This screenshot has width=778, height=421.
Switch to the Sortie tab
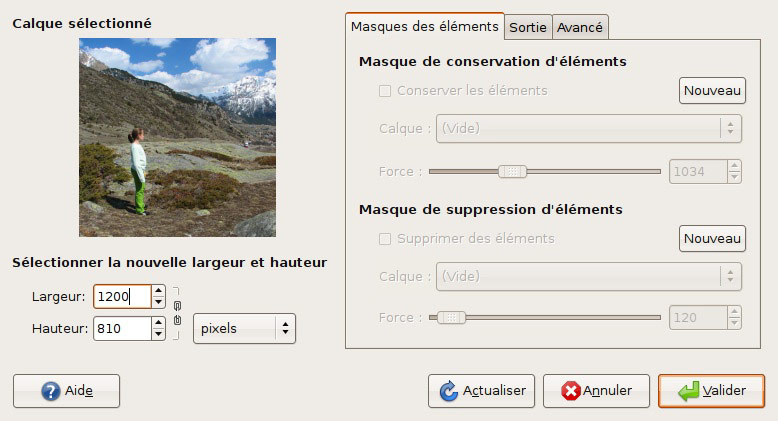[528, 27]
